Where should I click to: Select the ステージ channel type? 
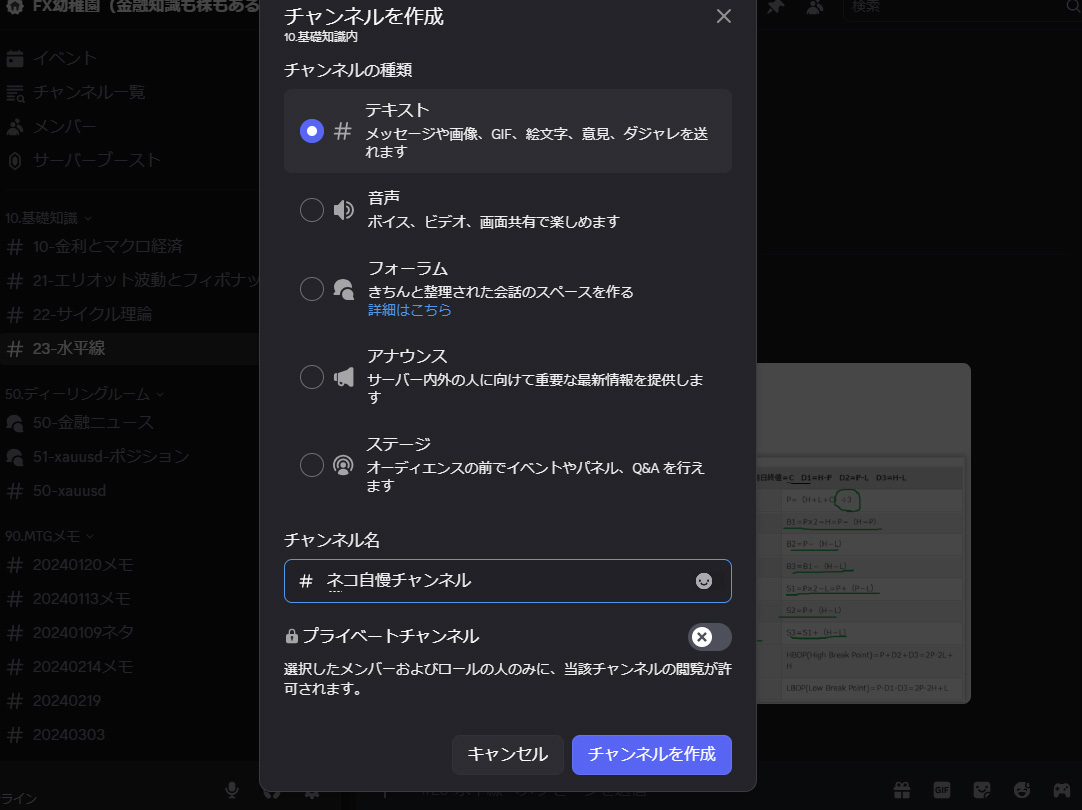312,465
